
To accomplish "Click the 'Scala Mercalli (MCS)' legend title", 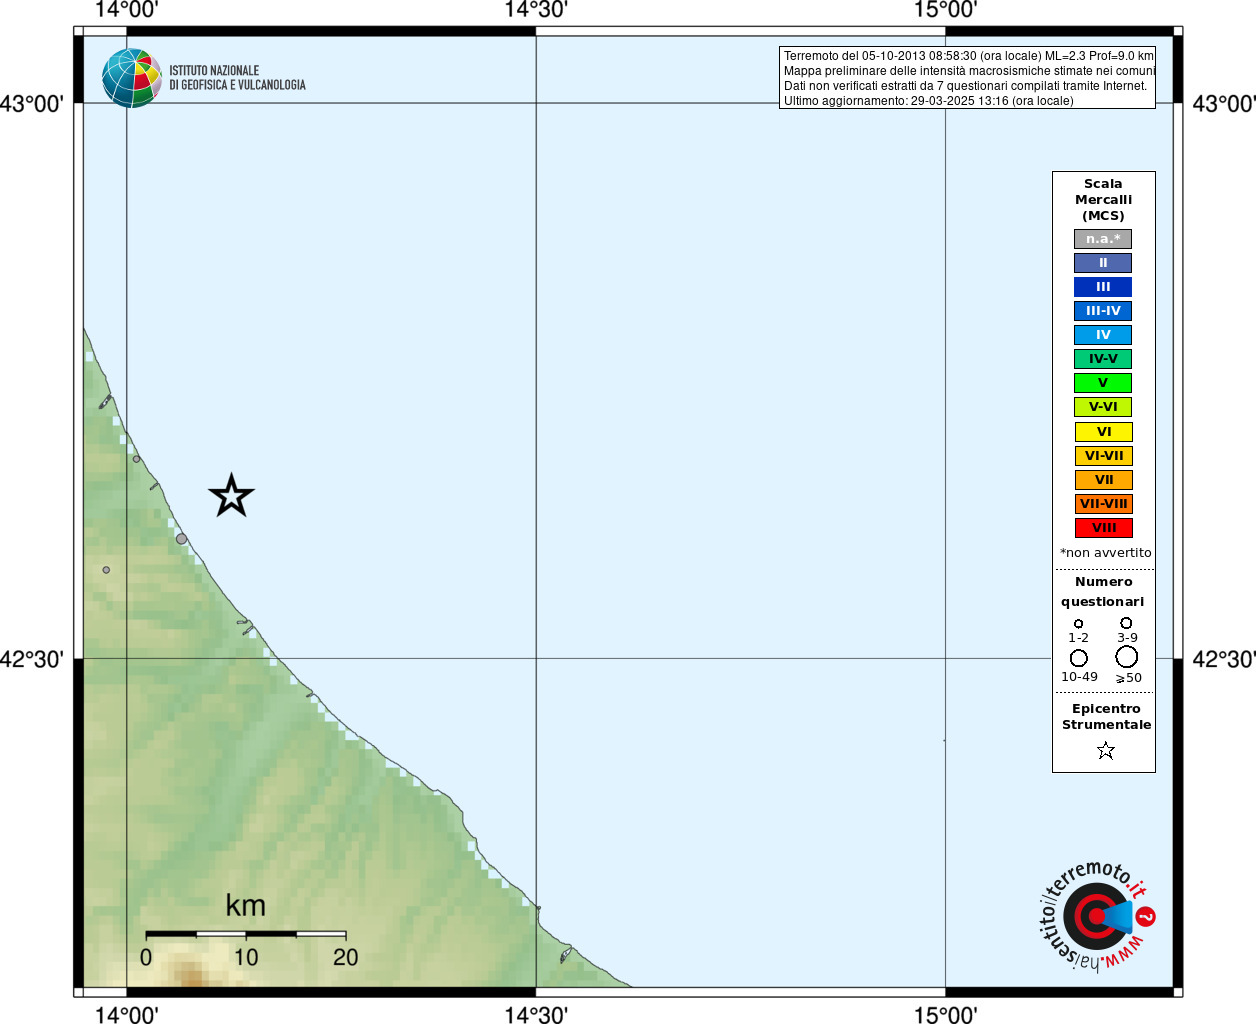I will click(x=1103, y=200).
